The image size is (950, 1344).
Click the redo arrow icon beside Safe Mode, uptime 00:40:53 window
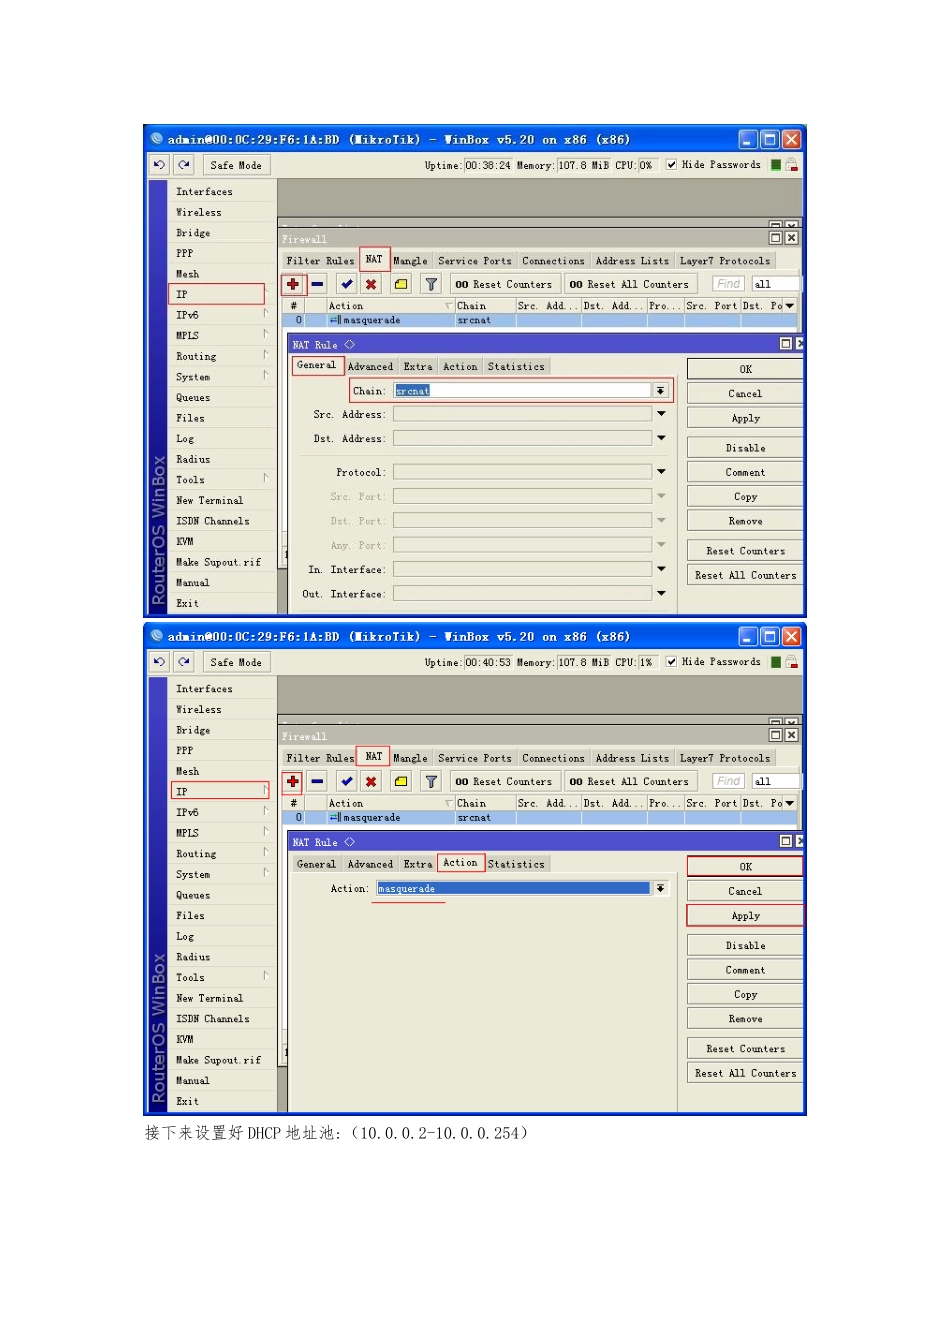(184, 662)
